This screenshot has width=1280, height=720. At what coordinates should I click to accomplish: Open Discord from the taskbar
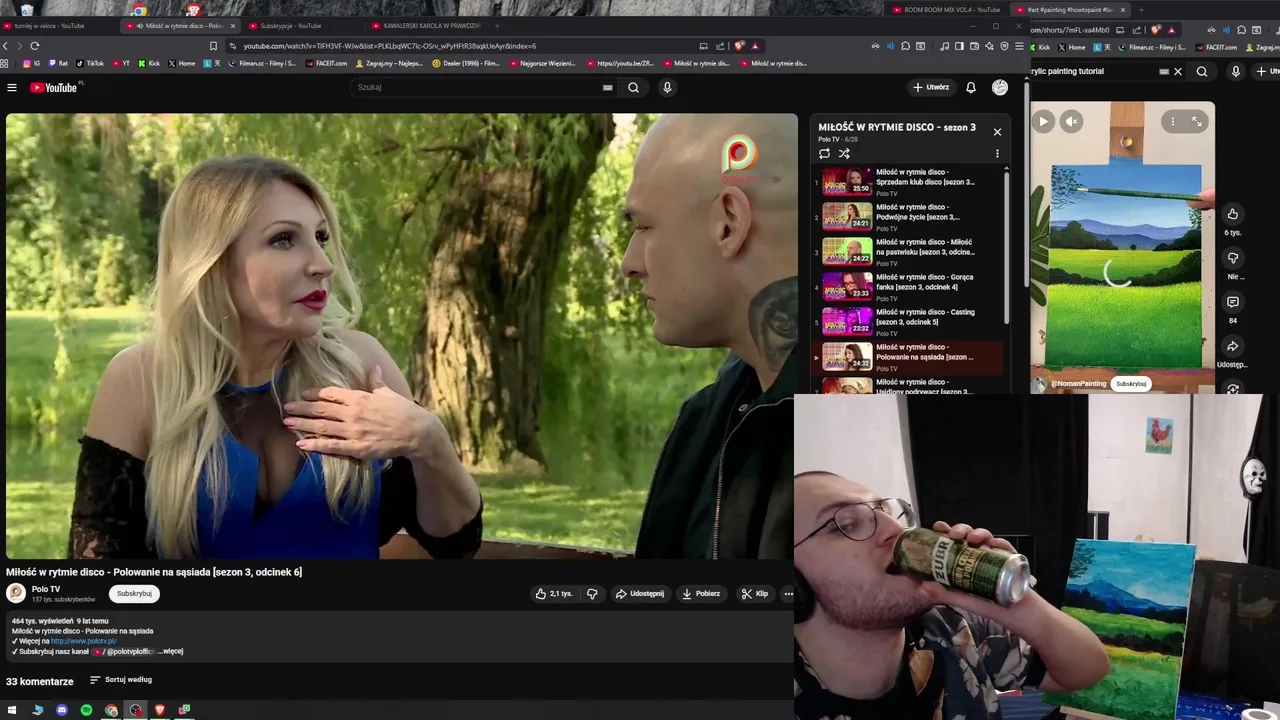[x=62, y=710]
